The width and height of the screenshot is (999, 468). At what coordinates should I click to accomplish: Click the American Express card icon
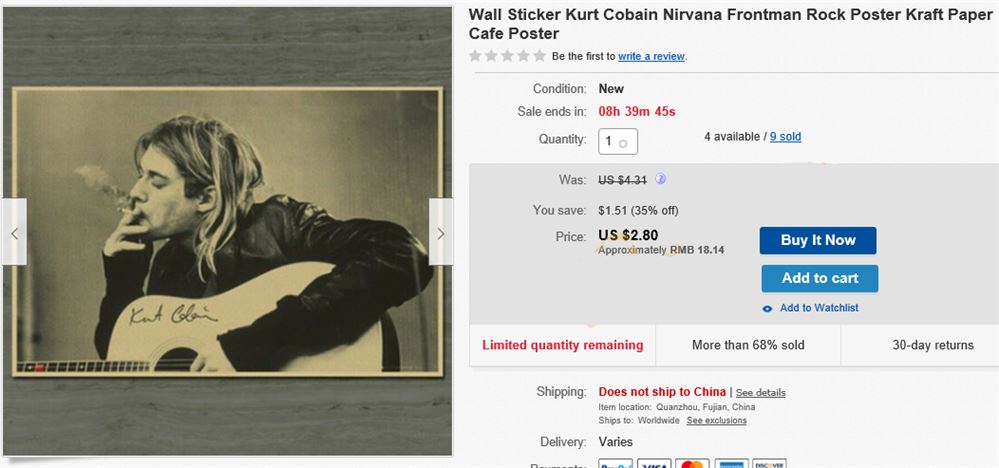click(x=731, y=464)
